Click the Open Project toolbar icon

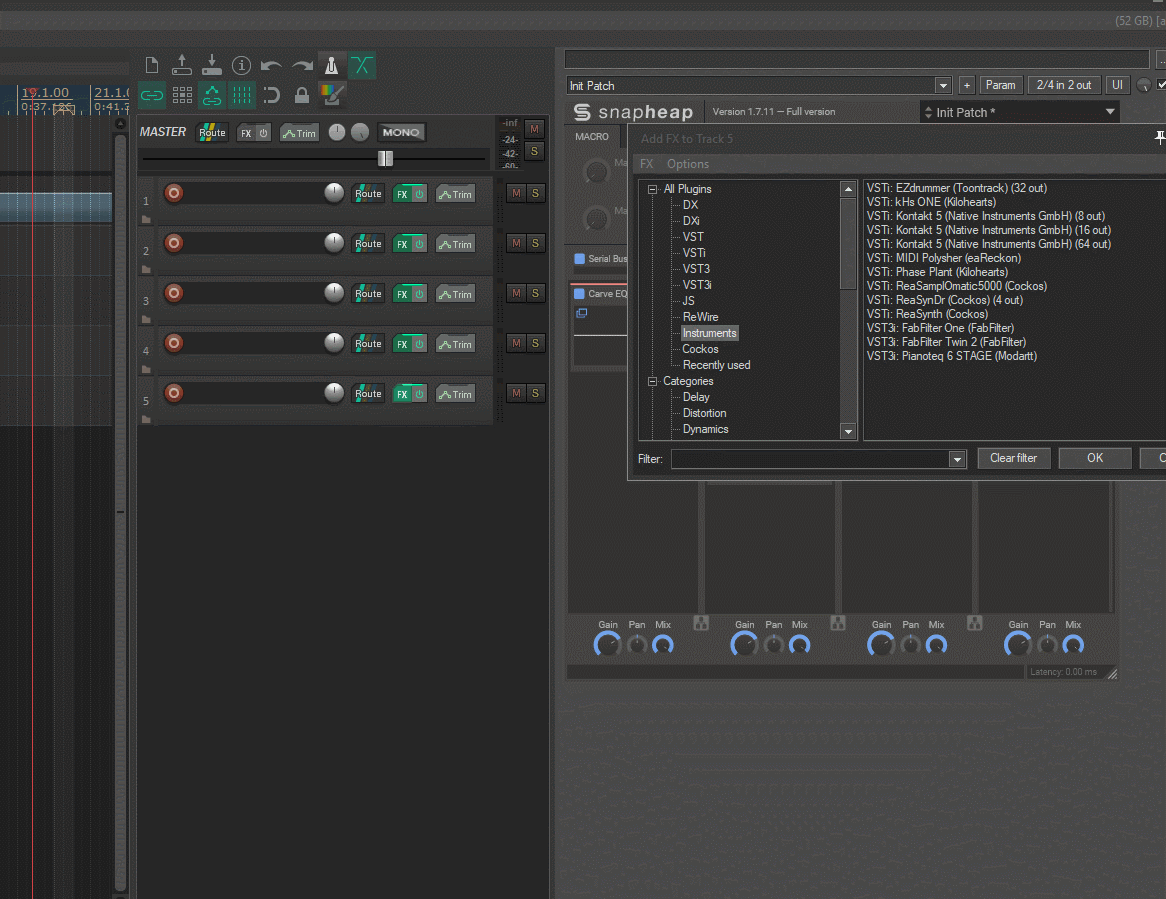point(181,65)
